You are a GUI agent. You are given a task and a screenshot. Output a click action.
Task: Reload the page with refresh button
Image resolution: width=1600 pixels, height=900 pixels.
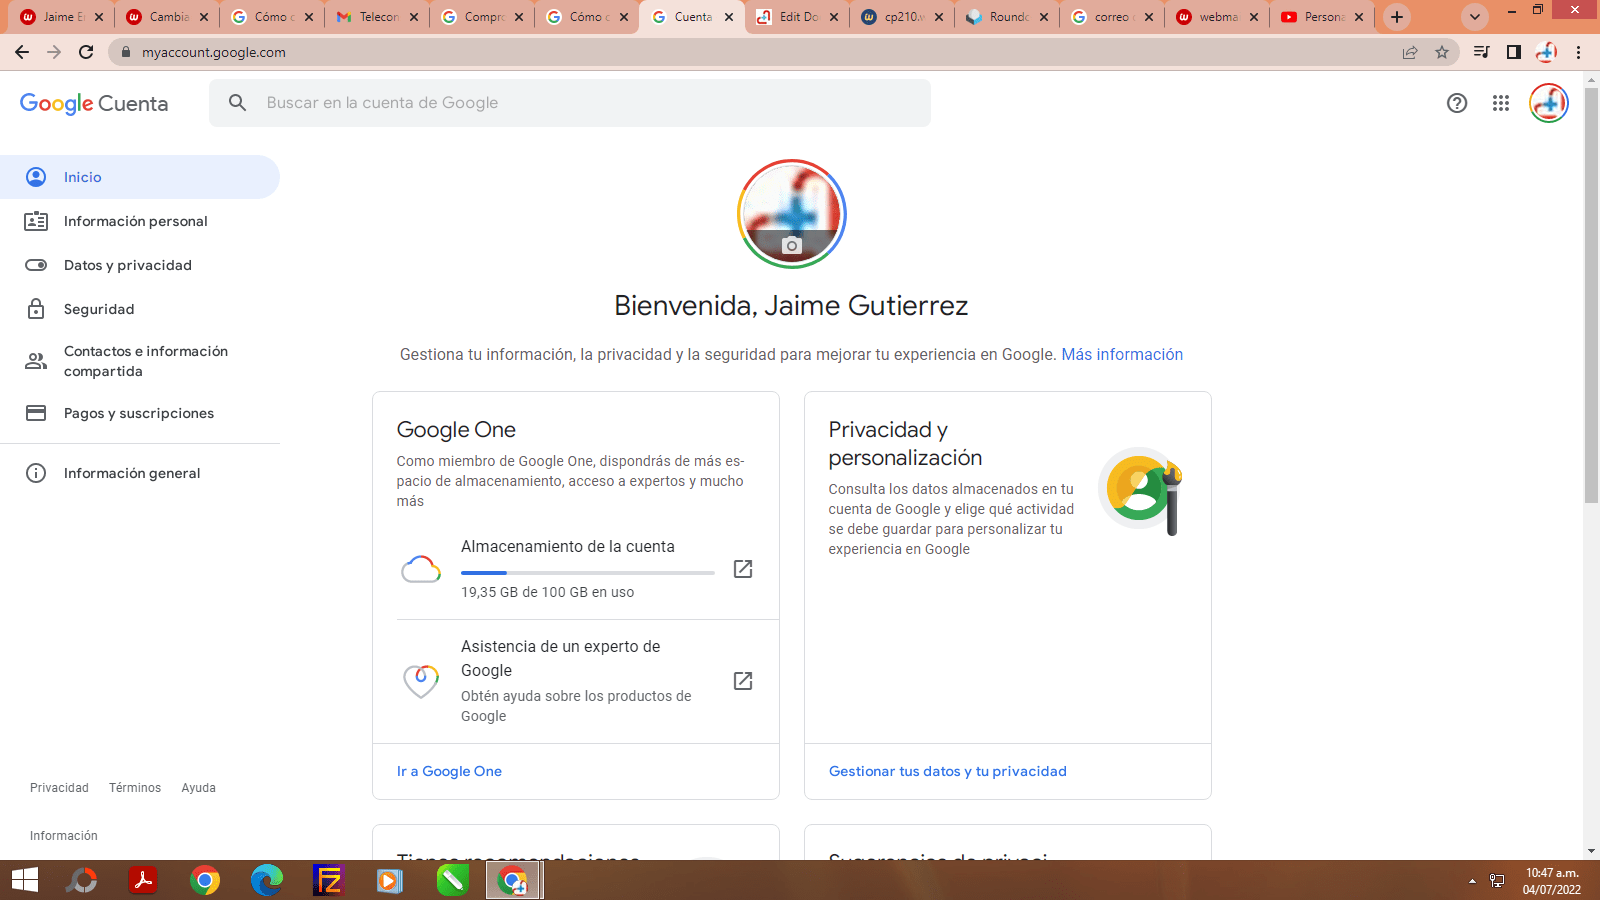pos(86,52)
